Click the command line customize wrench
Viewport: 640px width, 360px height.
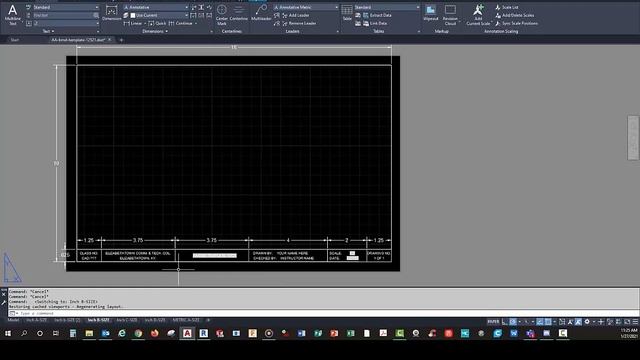click(4, 302)
